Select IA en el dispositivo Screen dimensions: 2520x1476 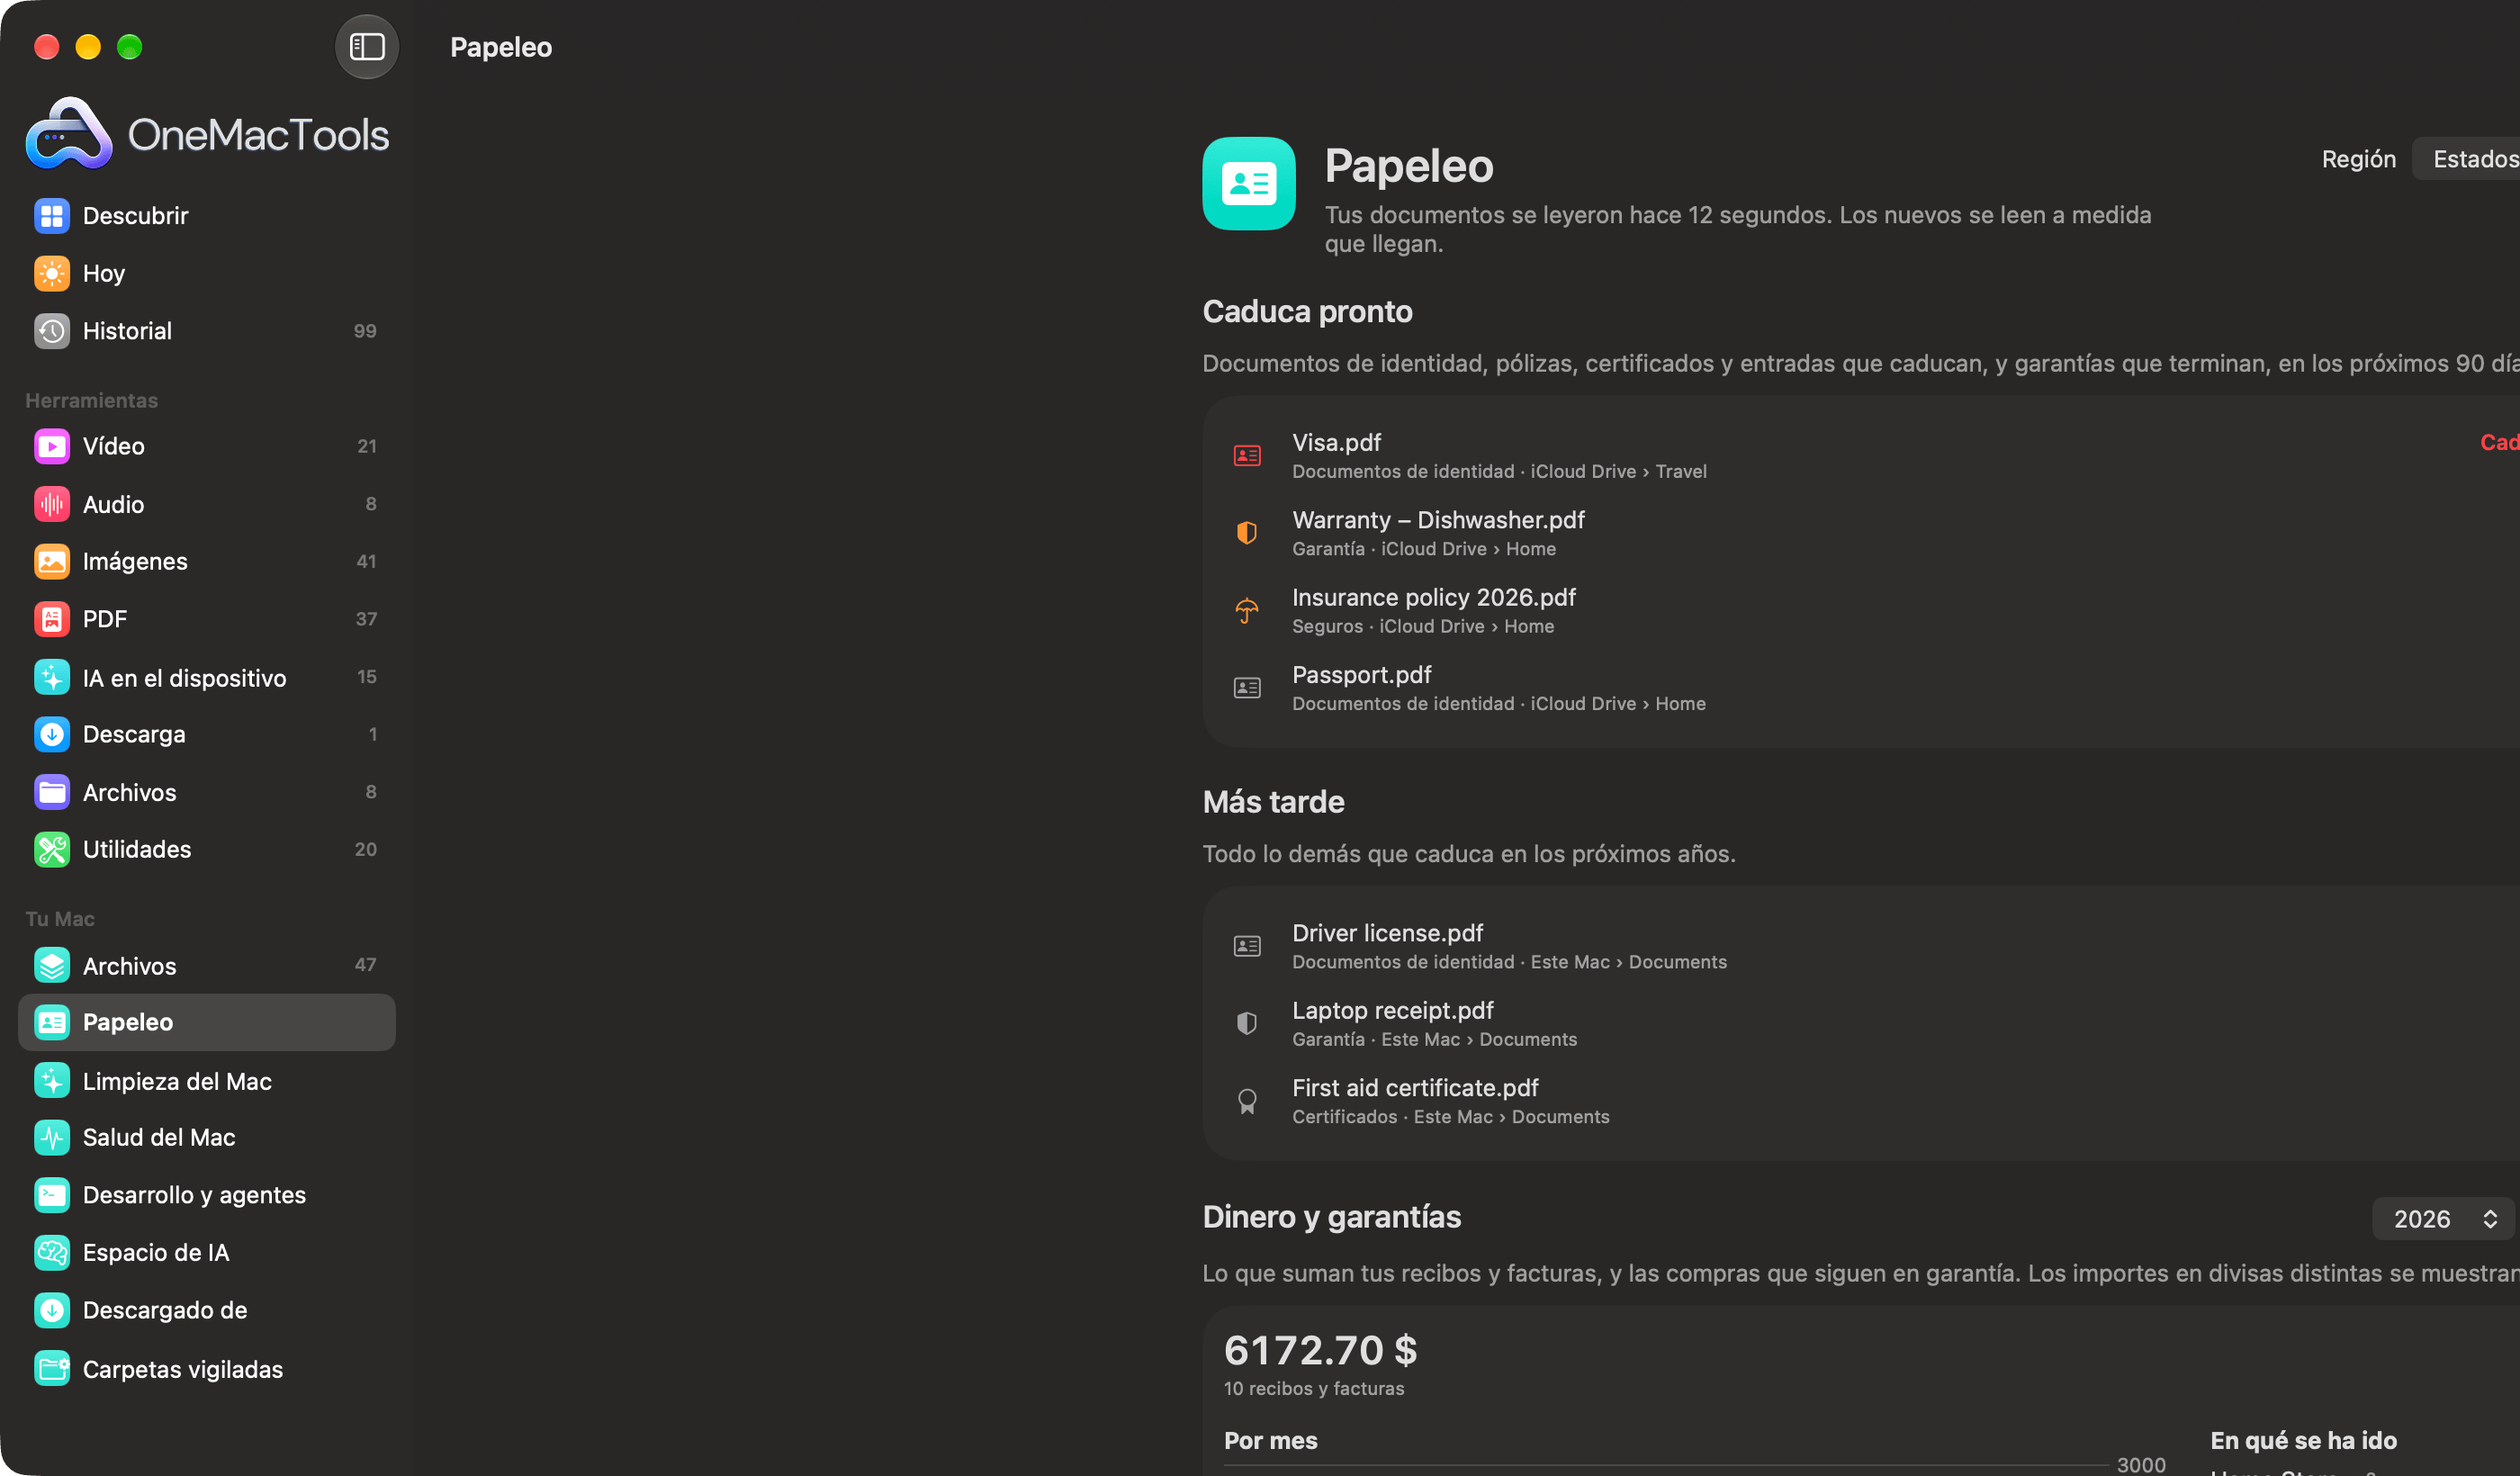click(x=206, y=677)
